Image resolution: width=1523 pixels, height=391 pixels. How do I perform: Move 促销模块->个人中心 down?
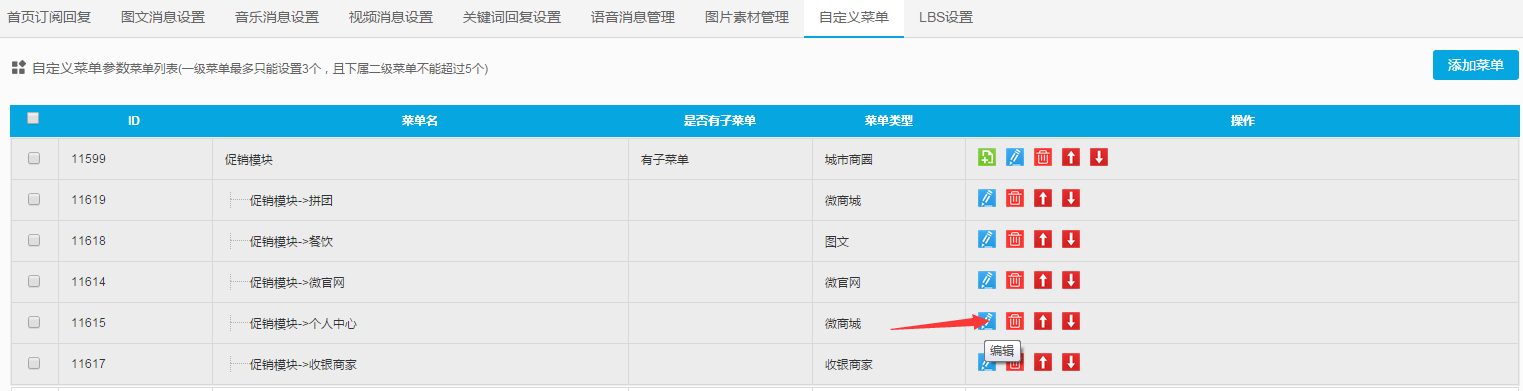1071,321
